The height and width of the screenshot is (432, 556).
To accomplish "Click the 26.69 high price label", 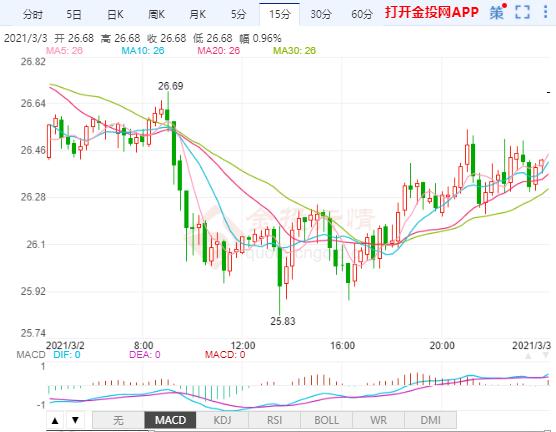I will point(171,86).
